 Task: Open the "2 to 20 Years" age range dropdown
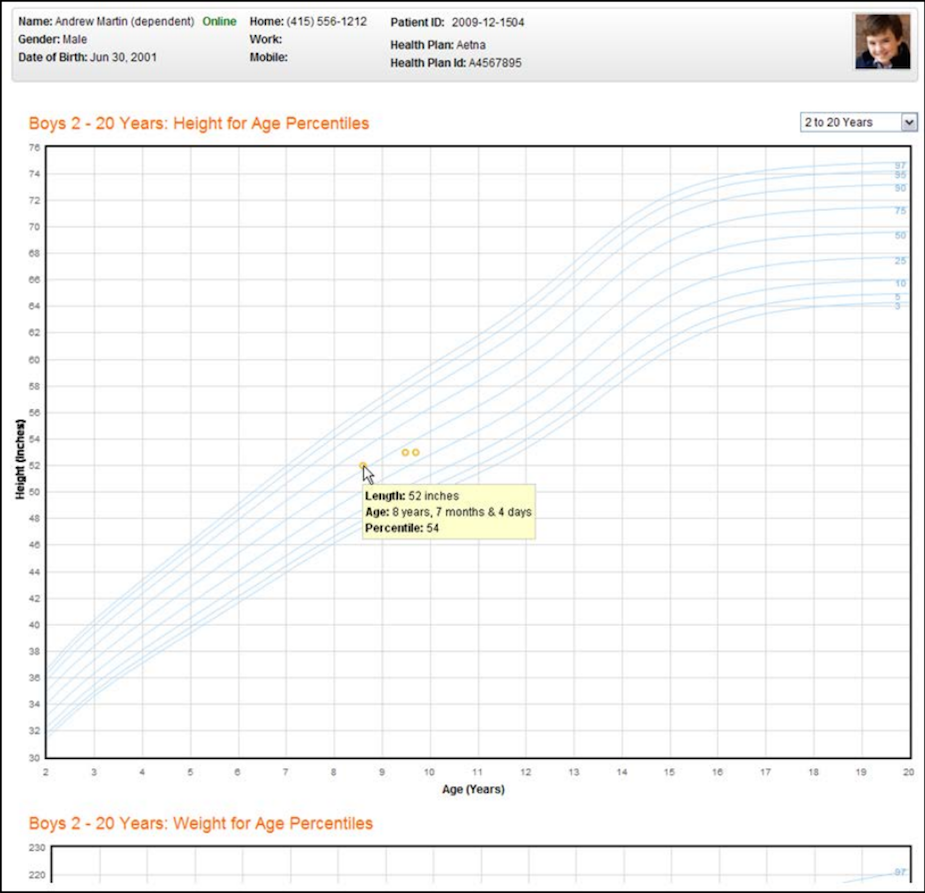click(858, 122)
